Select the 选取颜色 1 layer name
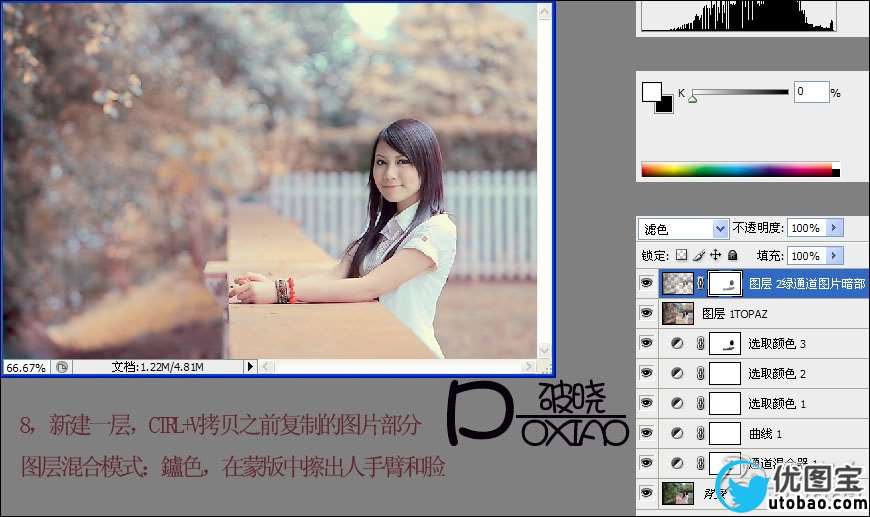The width and height of the screenshot is (870, 517). [x=777, y=404]
